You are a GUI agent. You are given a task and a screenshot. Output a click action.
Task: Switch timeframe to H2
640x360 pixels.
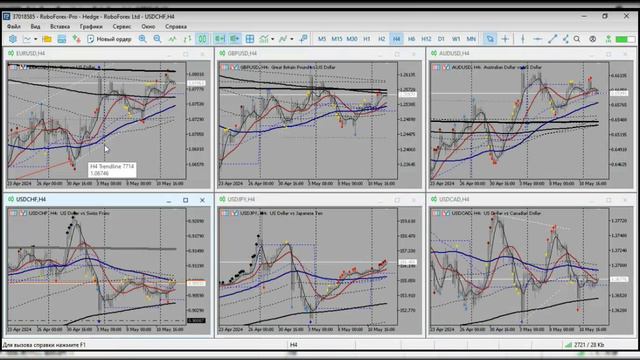381,39
